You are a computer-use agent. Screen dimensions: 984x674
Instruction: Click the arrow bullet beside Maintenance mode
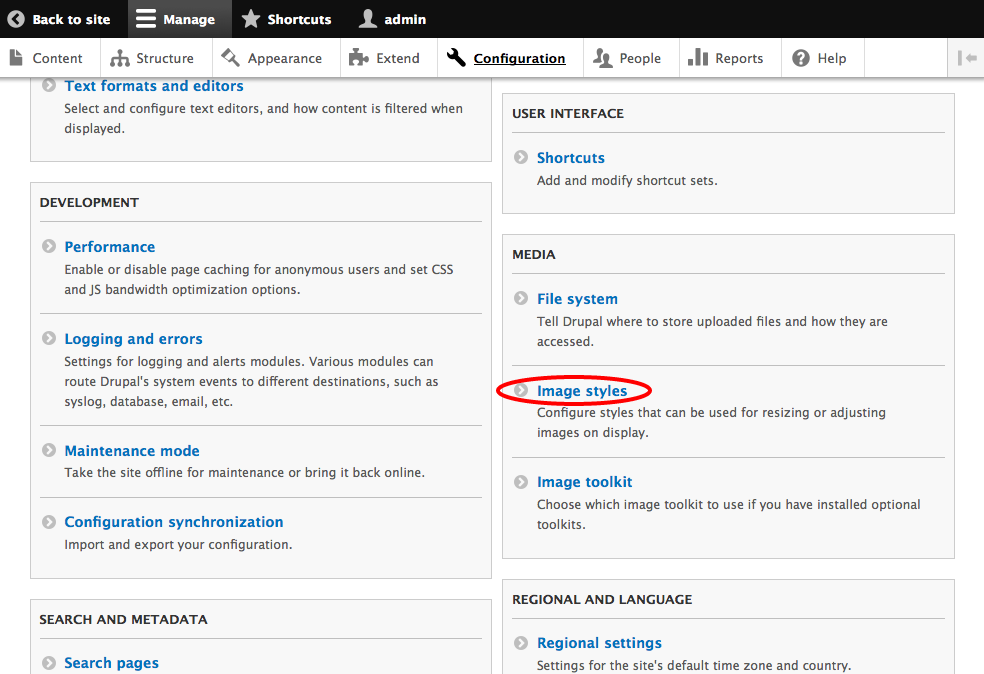pos(48,451)
